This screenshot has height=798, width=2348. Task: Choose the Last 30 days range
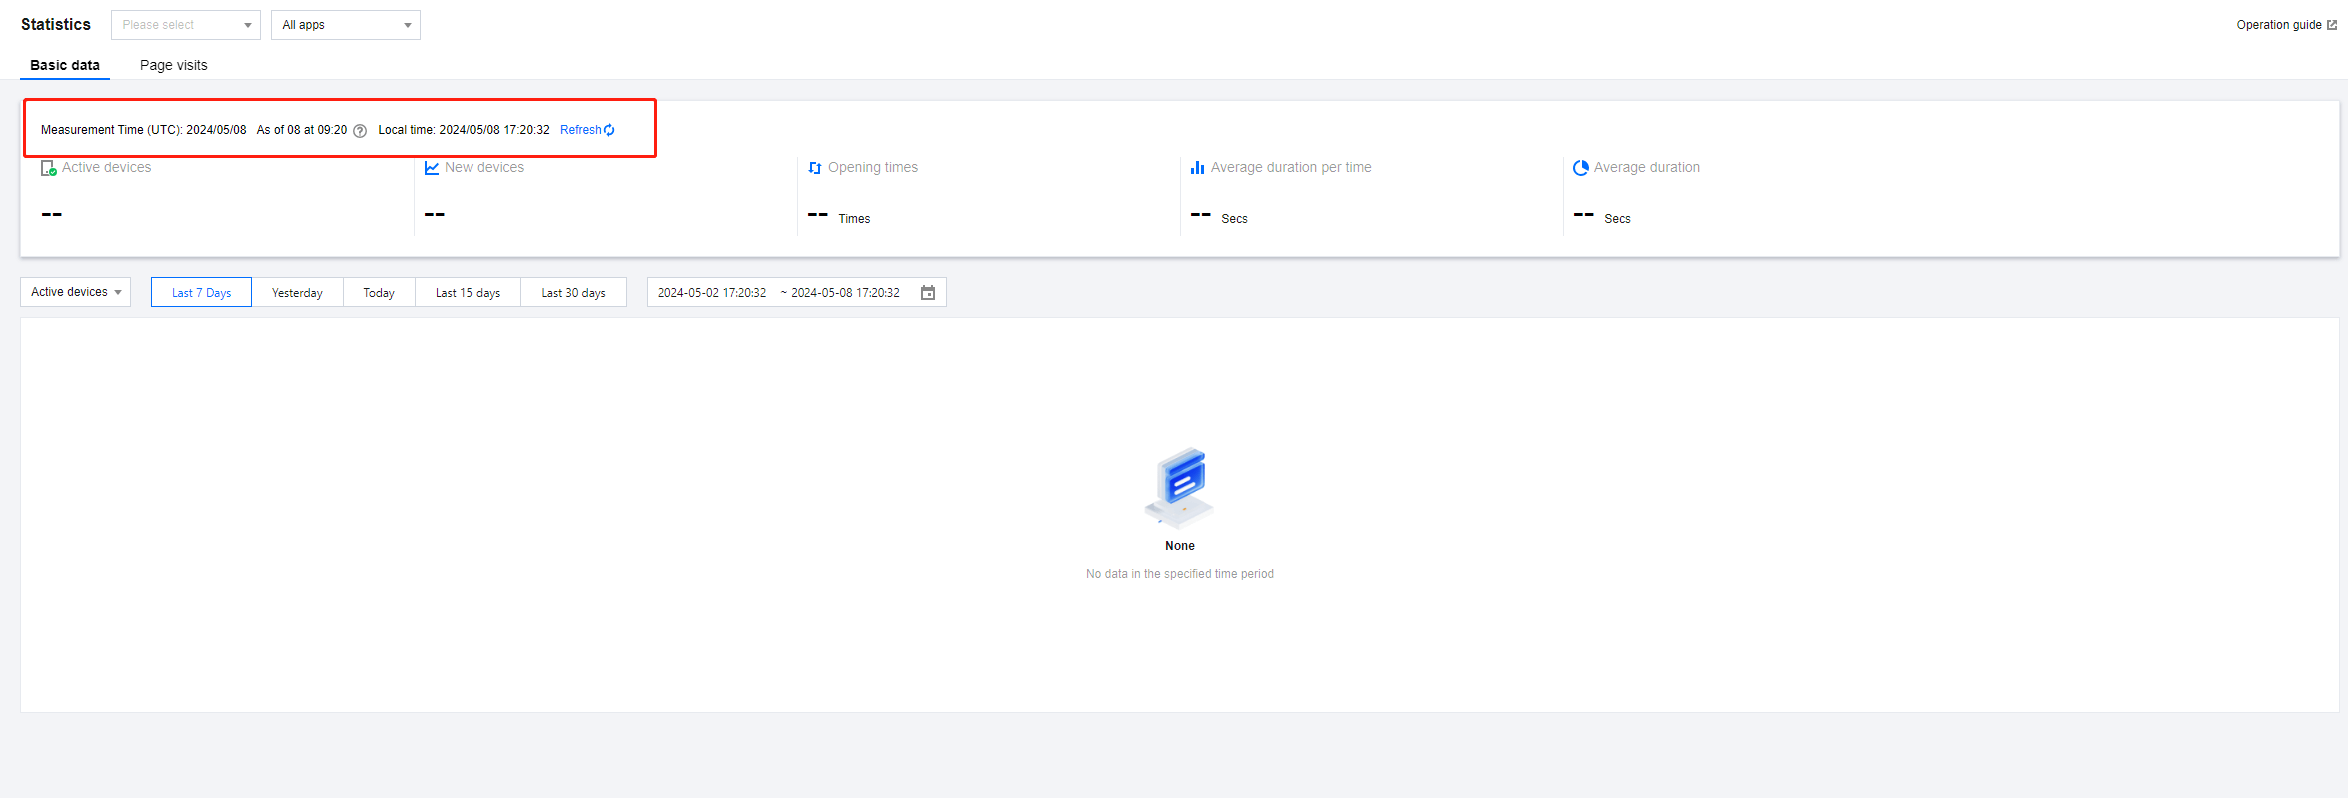[573, 293]
